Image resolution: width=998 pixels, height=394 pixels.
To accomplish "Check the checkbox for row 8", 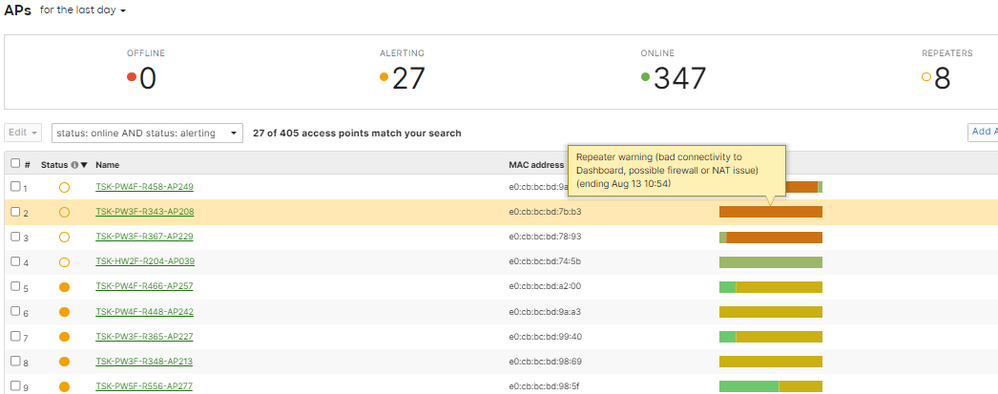I will tap(15, 361).
